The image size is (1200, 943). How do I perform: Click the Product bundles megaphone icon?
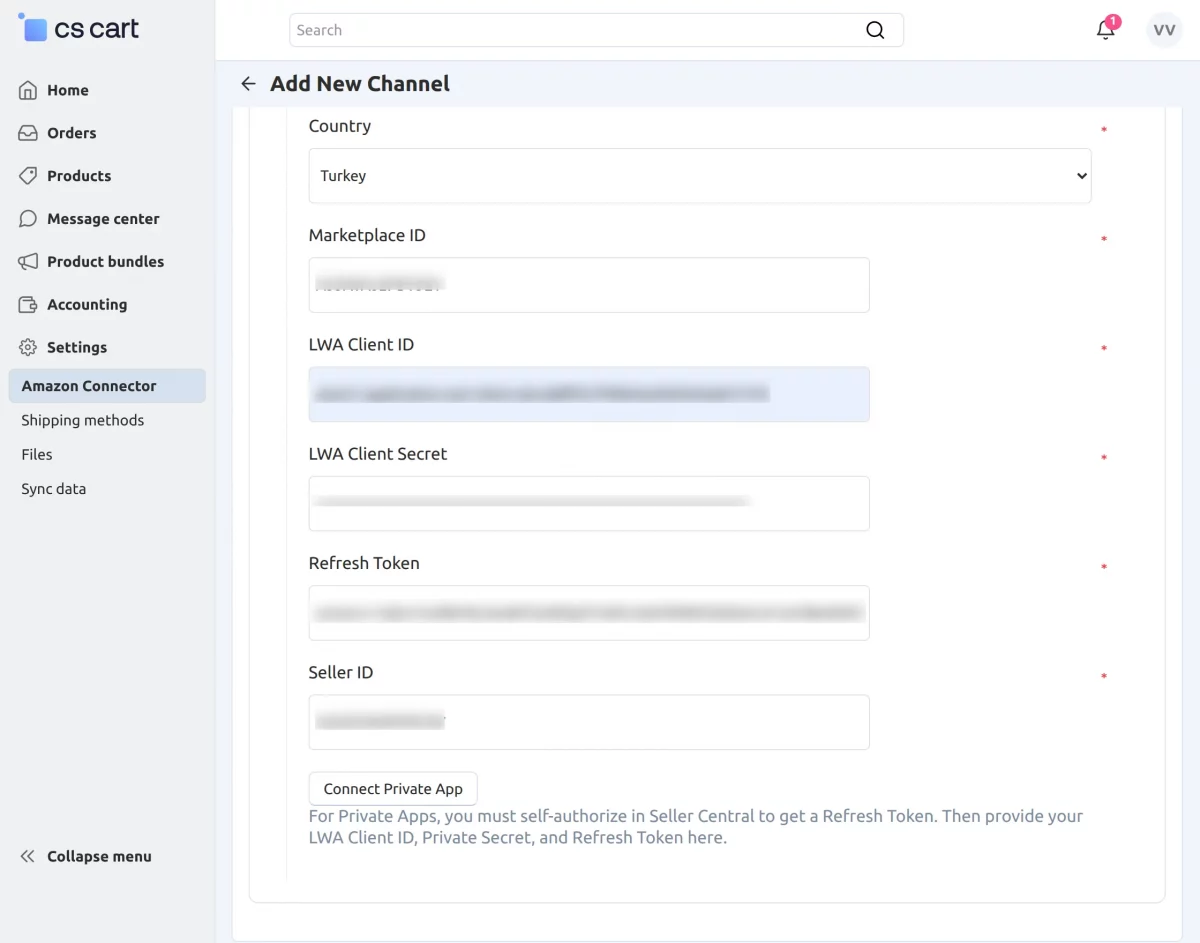tap(28, 262)
